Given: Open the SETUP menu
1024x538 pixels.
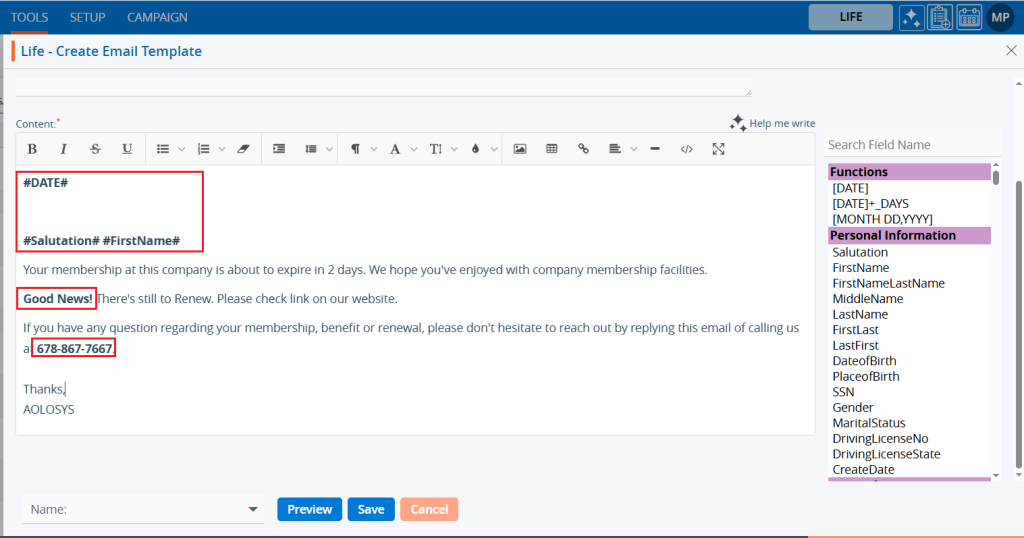Looking at the screenshot, I should [x=88, y=17].
